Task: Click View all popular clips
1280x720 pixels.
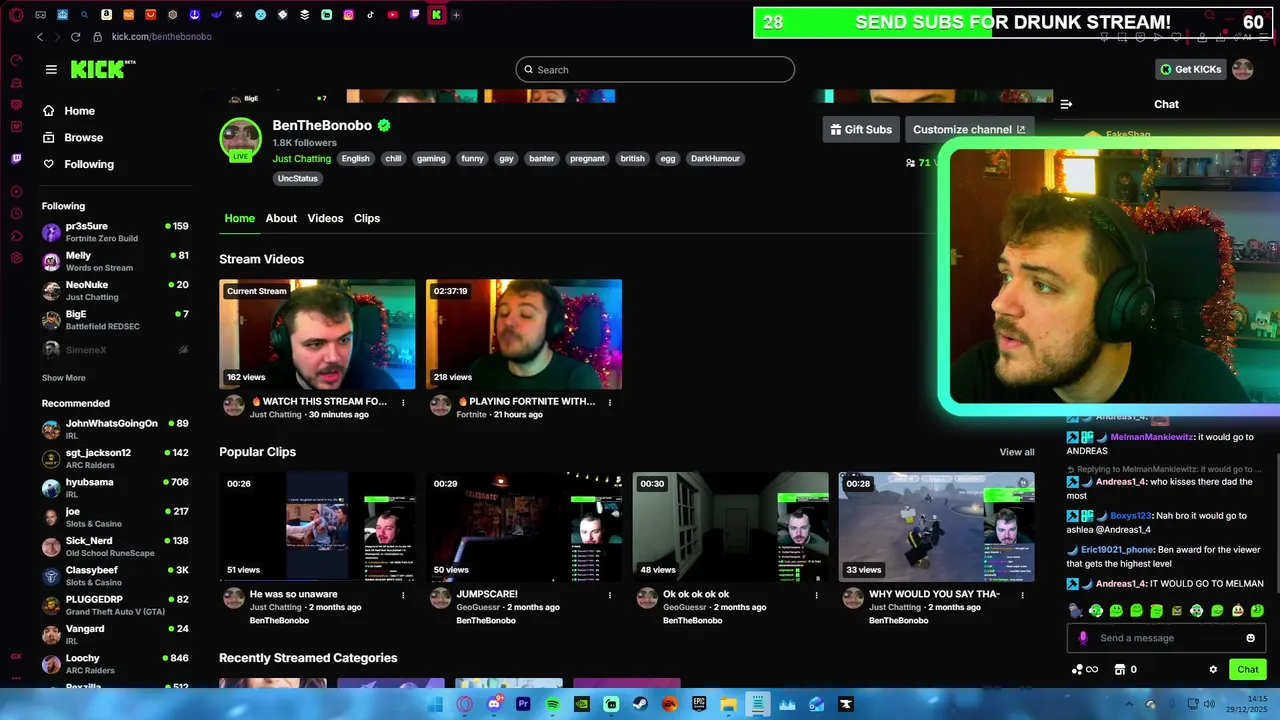Action: [1017, 452]
